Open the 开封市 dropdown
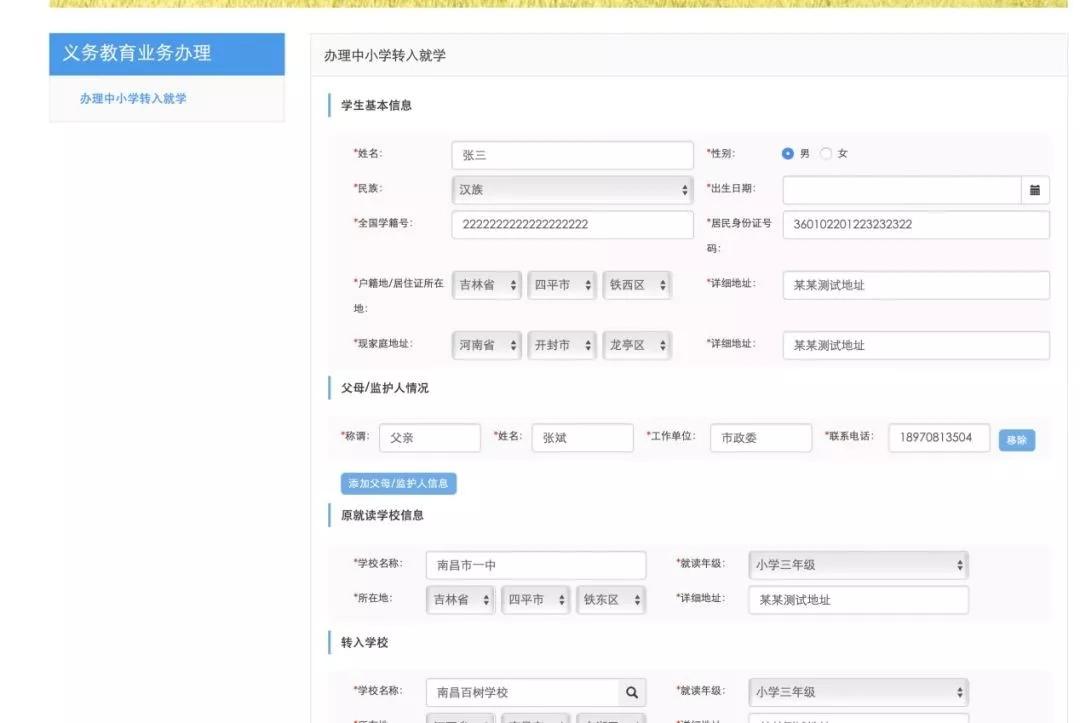Screen dimensions: 1080x723 click(561, 344)
